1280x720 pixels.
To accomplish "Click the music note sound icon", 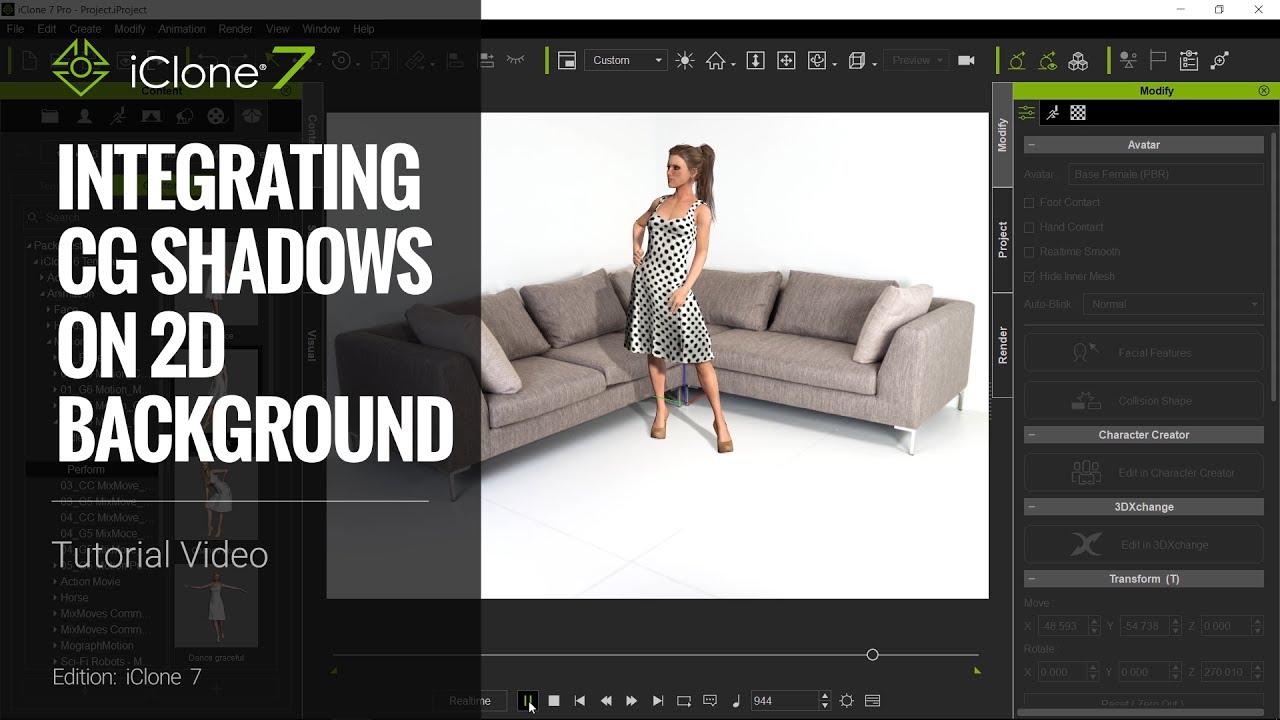I will click(737, 701).
